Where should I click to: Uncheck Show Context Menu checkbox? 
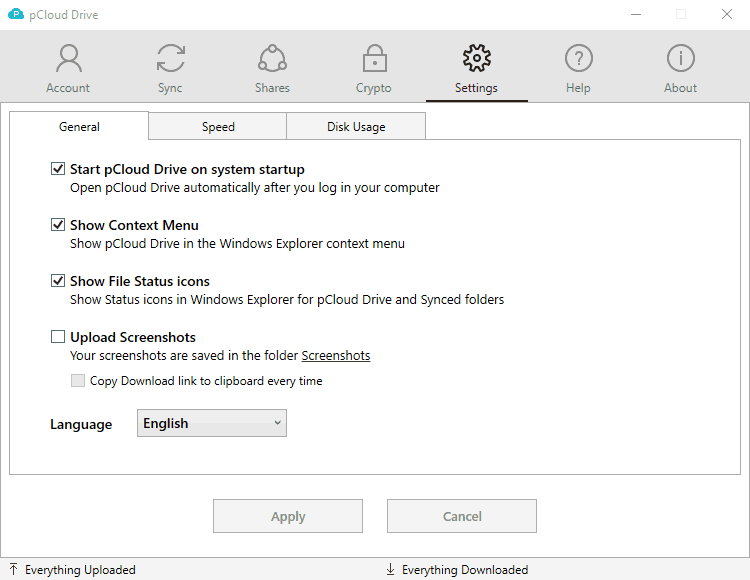coord(58,224)
